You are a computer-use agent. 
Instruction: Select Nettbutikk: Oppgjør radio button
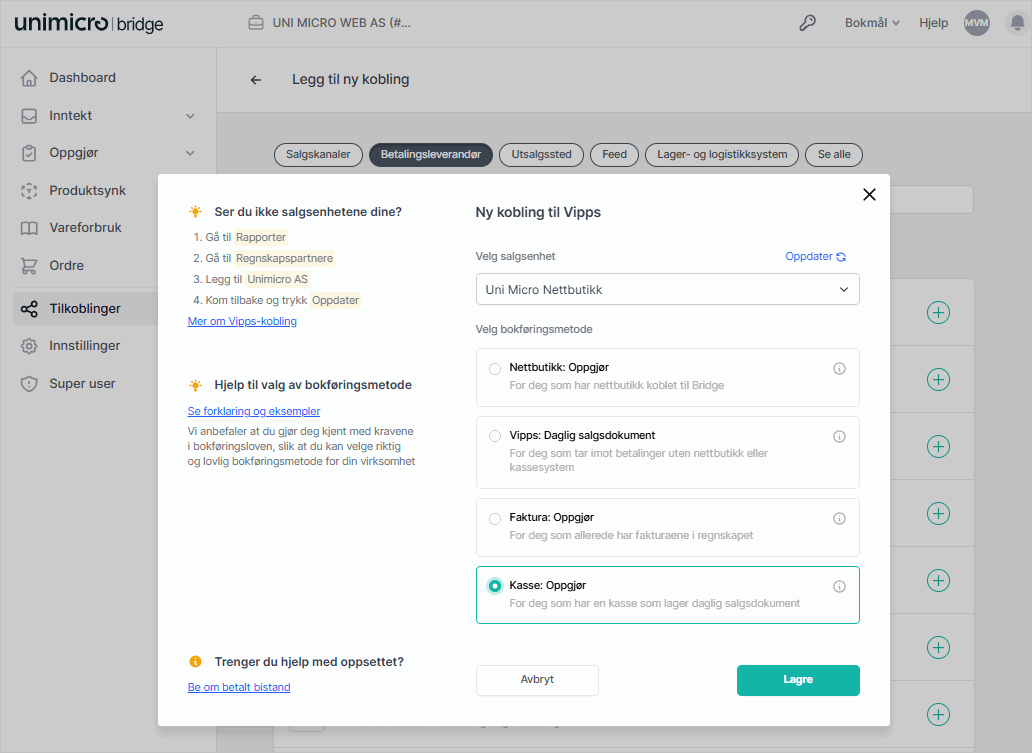[x=495, y=369]
